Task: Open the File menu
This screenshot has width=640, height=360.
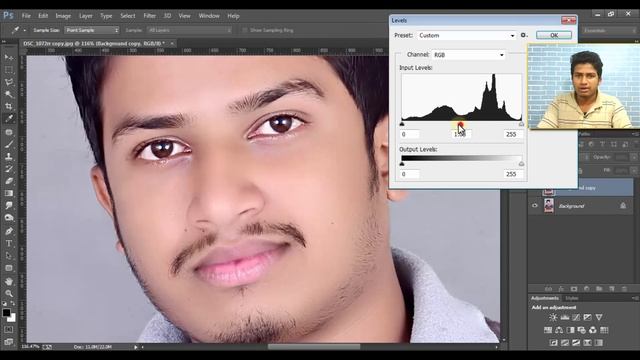Action: pos(26,16)
